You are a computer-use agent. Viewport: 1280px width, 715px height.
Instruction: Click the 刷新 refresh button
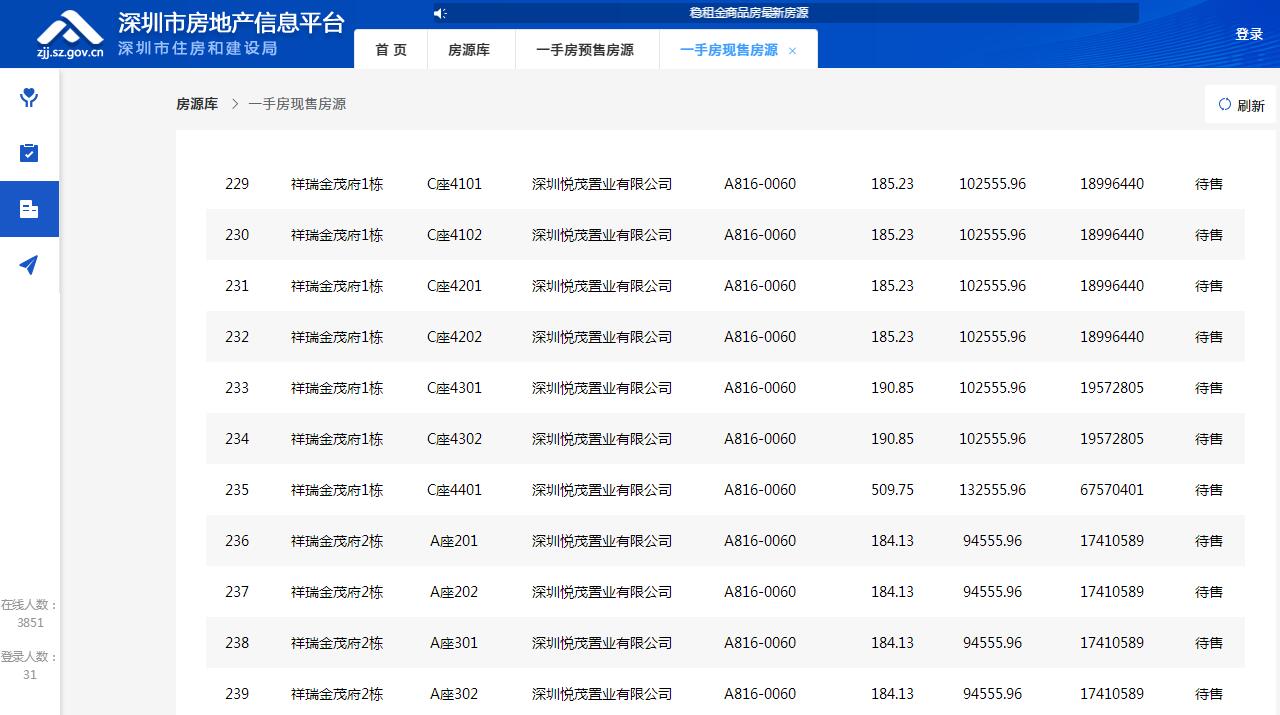1241,105
